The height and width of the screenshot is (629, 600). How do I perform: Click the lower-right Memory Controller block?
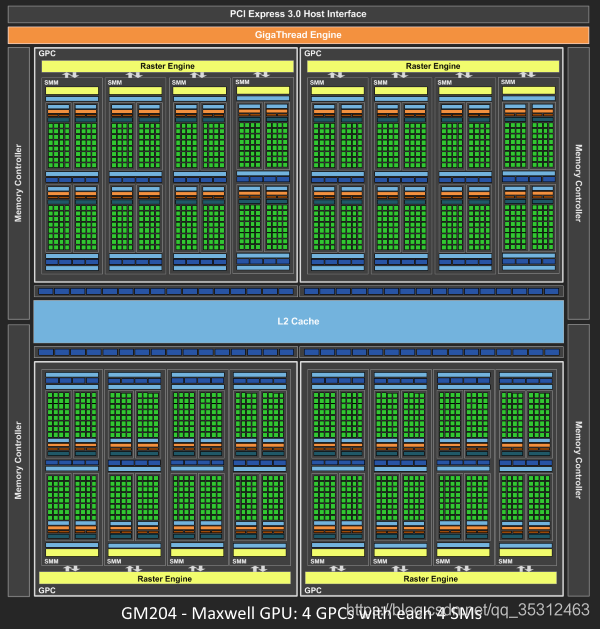(x=578, y=460)
